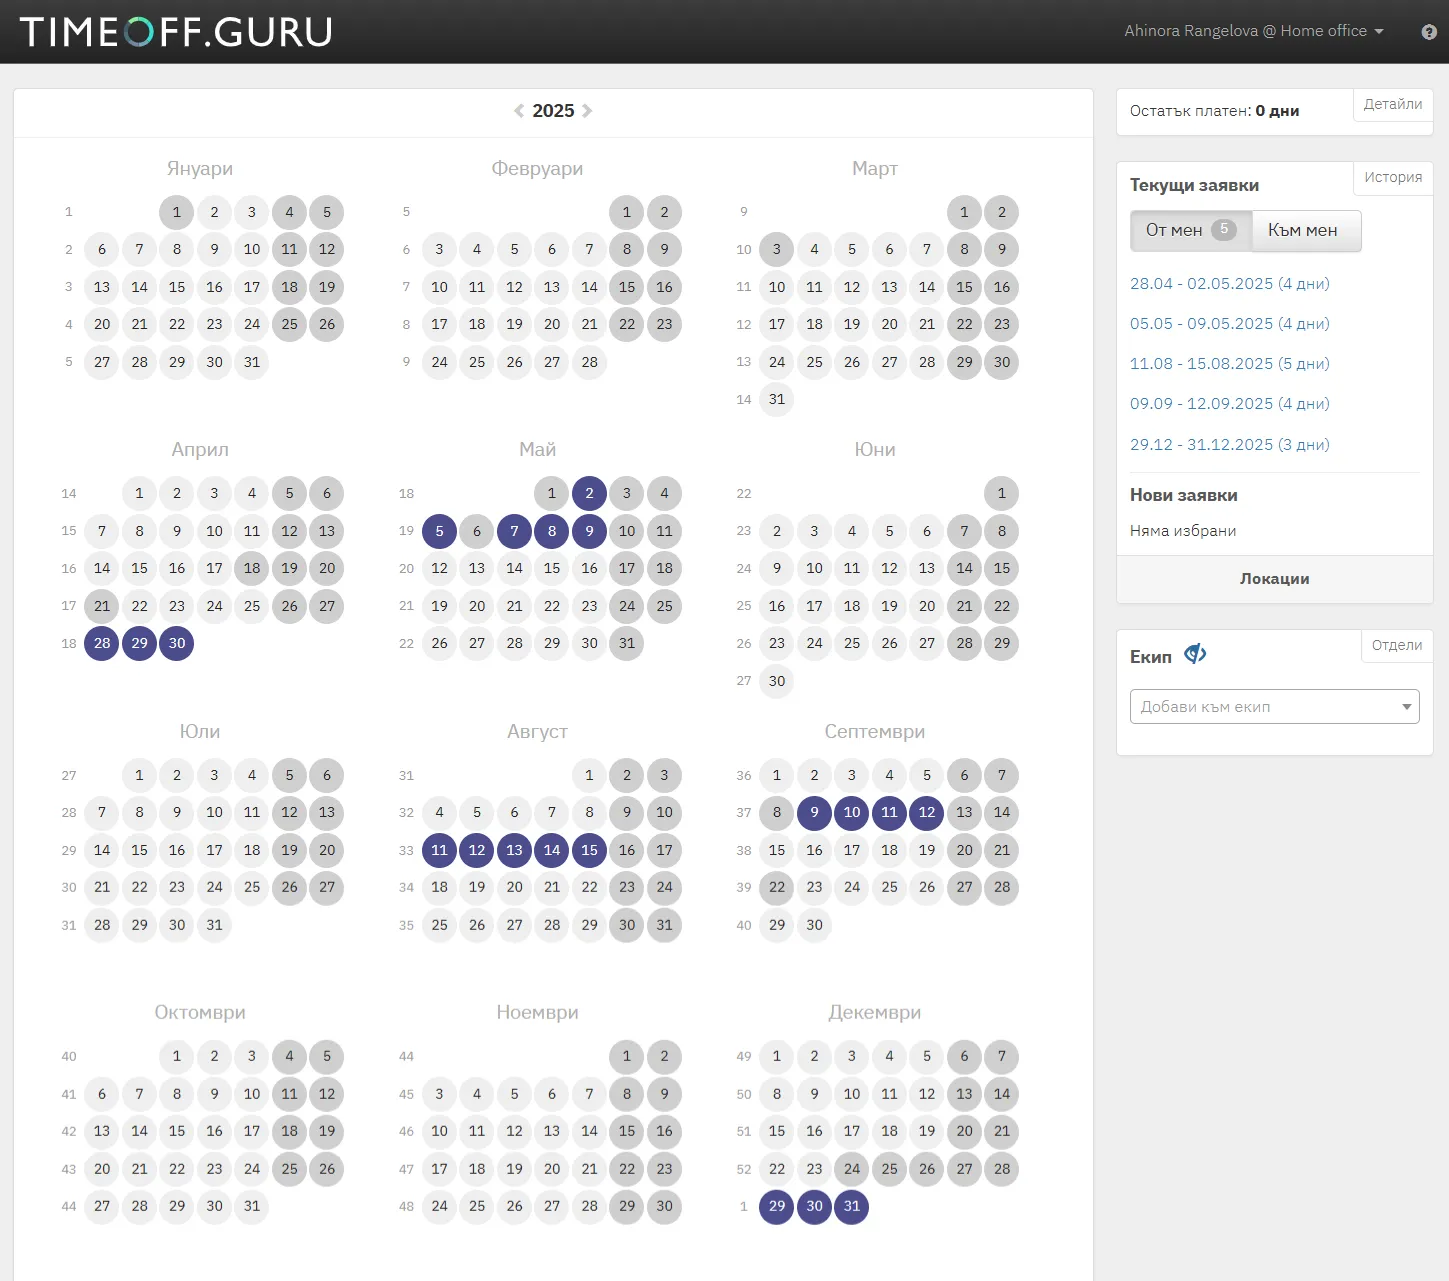Click the Нови заявки heading
1449x1281 pixels.
1184,495
